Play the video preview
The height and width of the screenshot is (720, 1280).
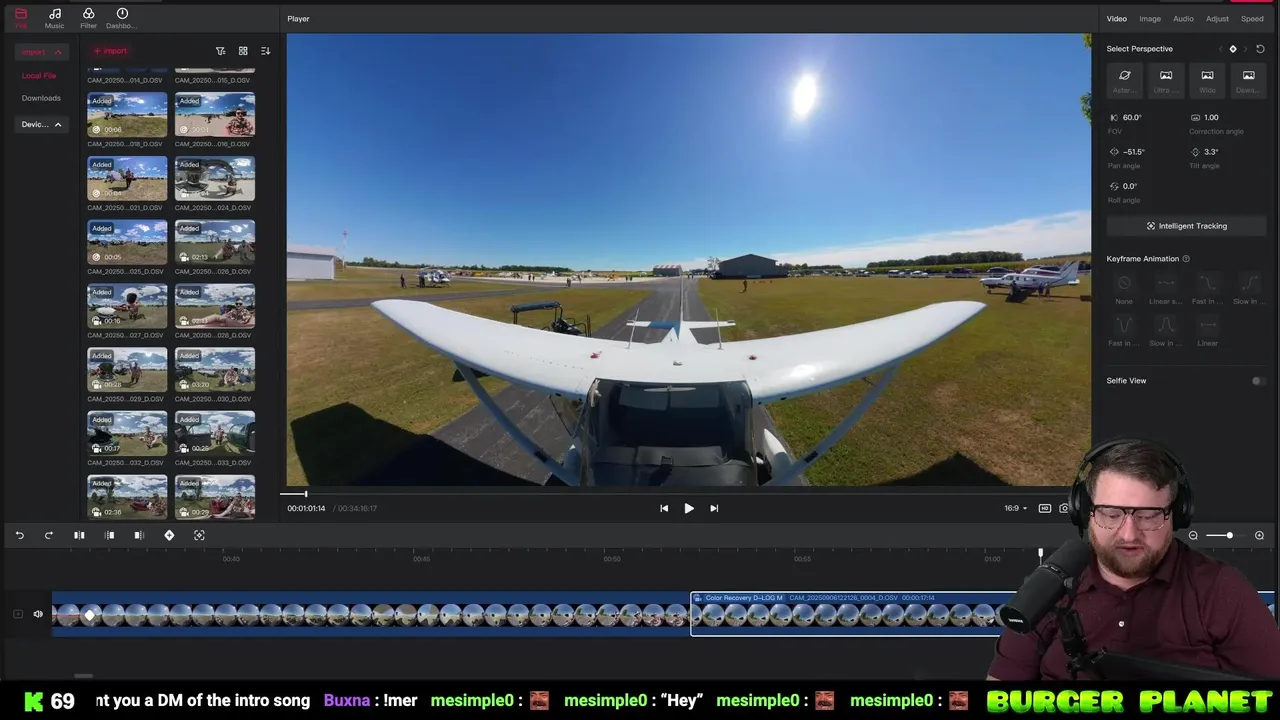point(689,508)
